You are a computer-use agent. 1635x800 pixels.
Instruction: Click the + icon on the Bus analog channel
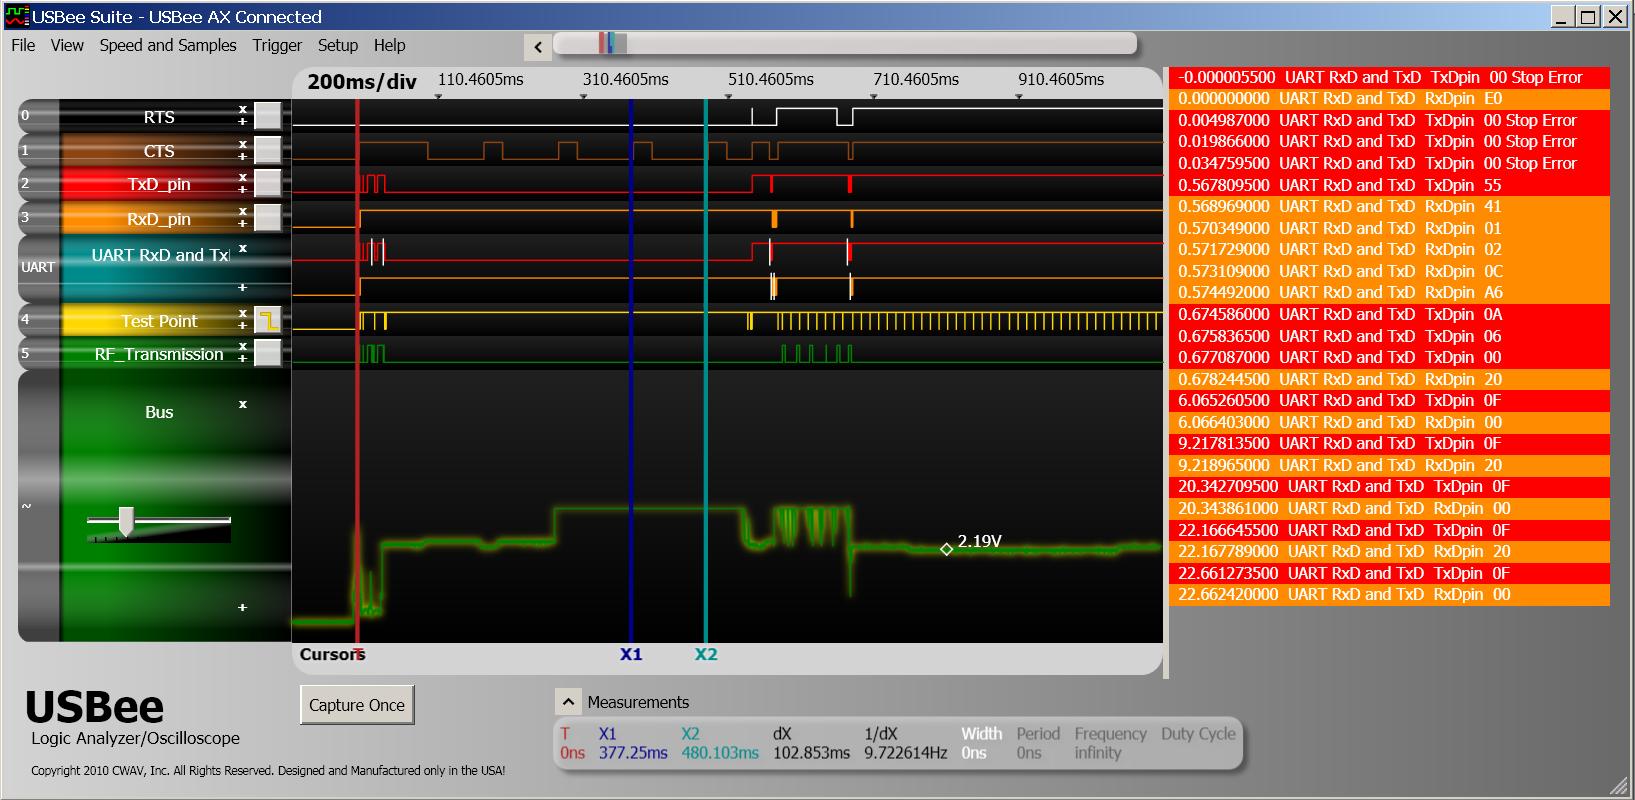(242, 607)
